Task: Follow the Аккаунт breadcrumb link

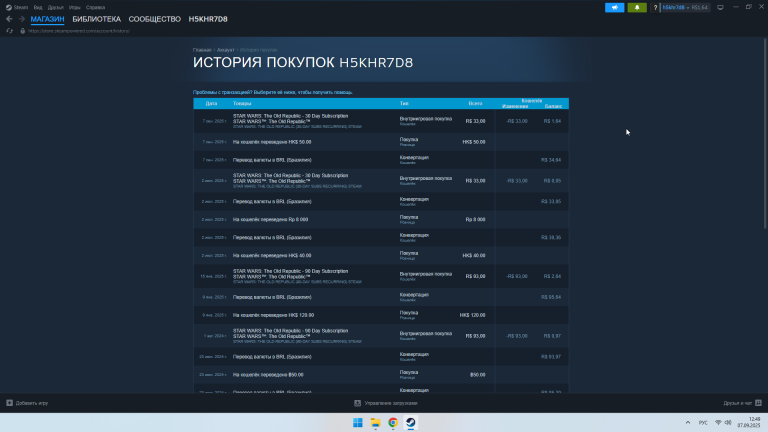Action: [x=225, y=50]
